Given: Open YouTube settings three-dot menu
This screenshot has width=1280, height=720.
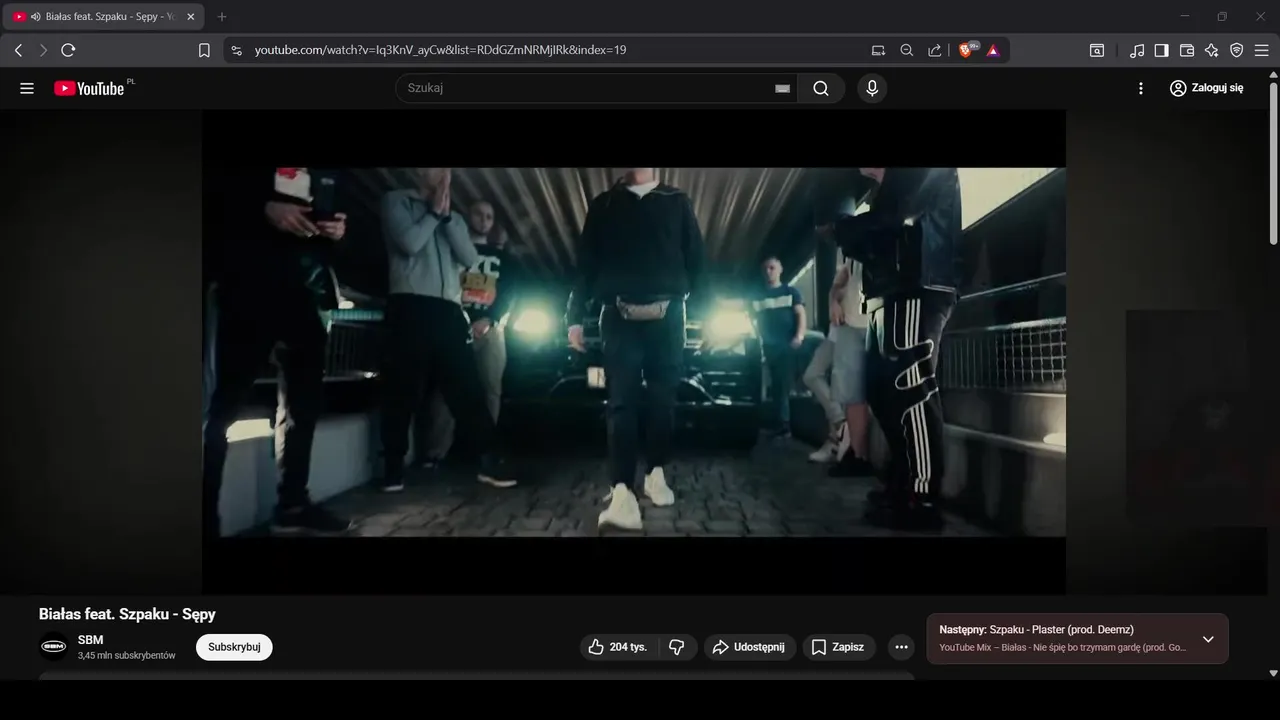Looking at the screenshot, I should [x=1141, y=88].
